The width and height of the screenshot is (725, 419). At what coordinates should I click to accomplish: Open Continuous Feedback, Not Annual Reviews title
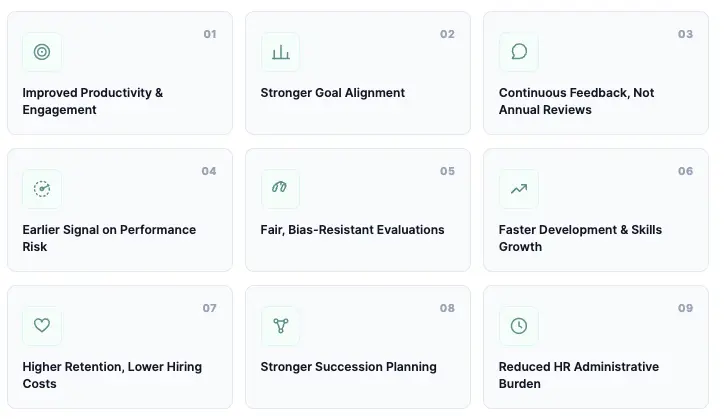[x=576, y=101]
